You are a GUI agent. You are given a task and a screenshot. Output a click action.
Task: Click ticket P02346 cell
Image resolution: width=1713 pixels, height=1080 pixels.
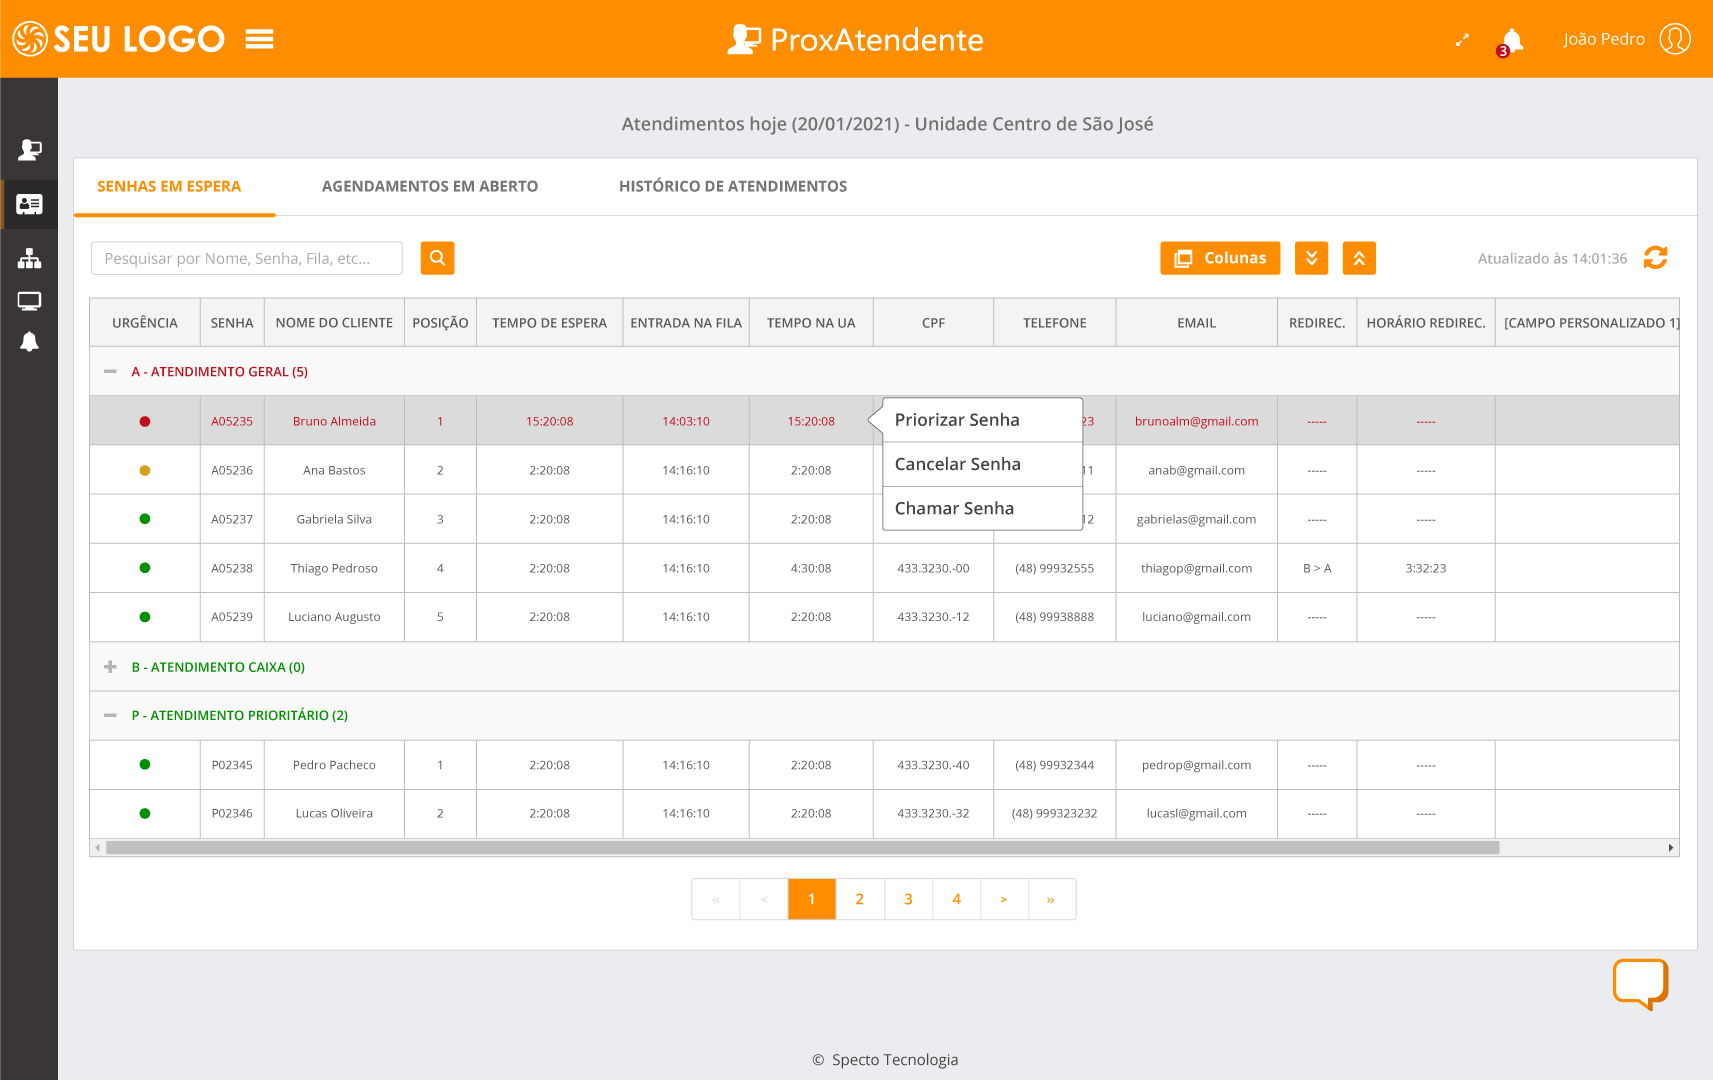232,813
